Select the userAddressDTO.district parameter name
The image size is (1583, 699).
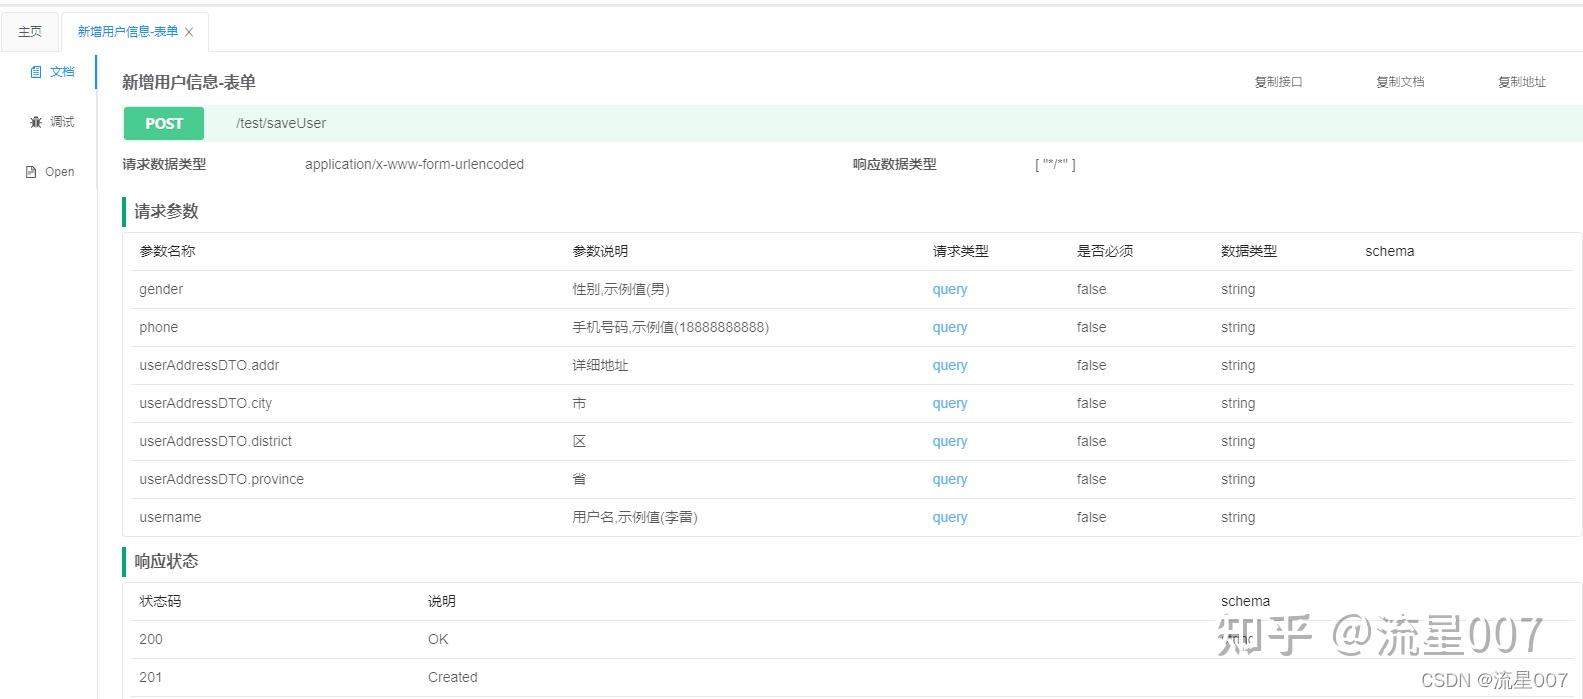pyautogui.click(x=215, y=441)
